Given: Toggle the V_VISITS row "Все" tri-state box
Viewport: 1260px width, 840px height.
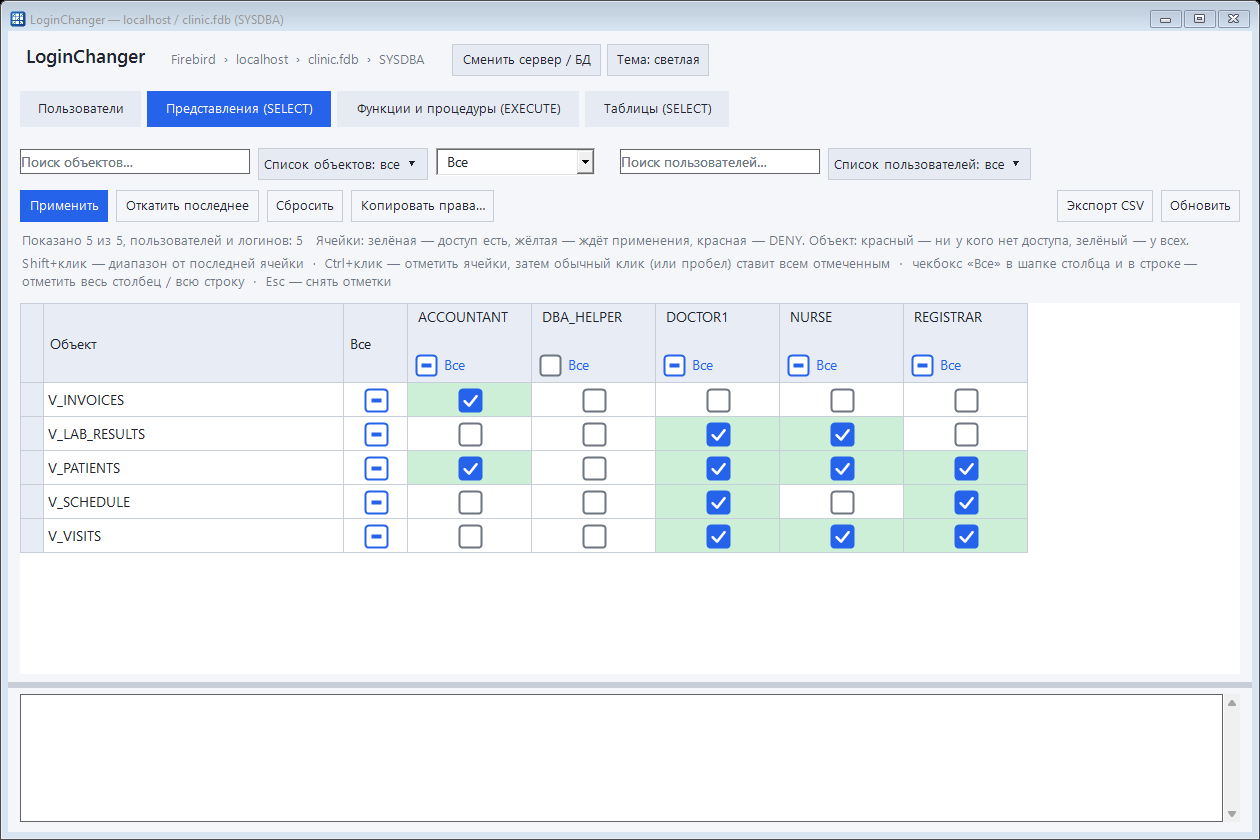Looking at the screenshot, I should click(376, 536).
